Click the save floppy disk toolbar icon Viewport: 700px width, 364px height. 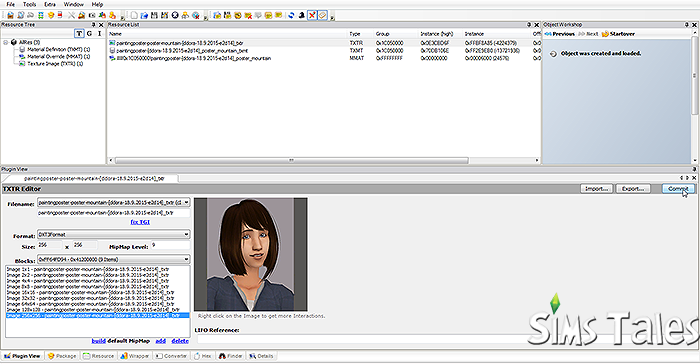click(154, 15)
